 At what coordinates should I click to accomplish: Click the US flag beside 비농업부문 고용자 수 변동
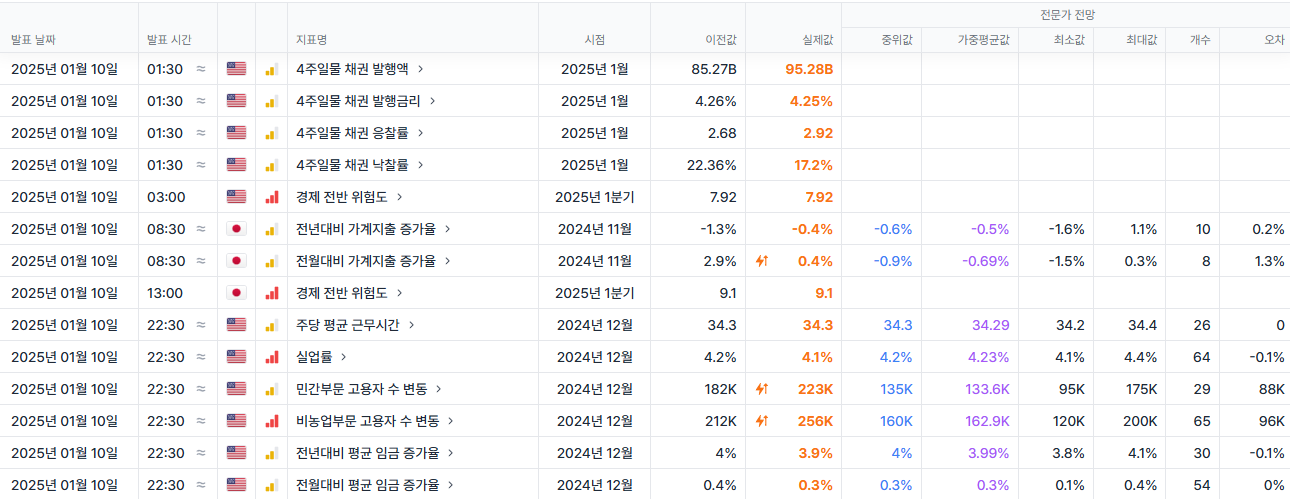tap(236, 421)
